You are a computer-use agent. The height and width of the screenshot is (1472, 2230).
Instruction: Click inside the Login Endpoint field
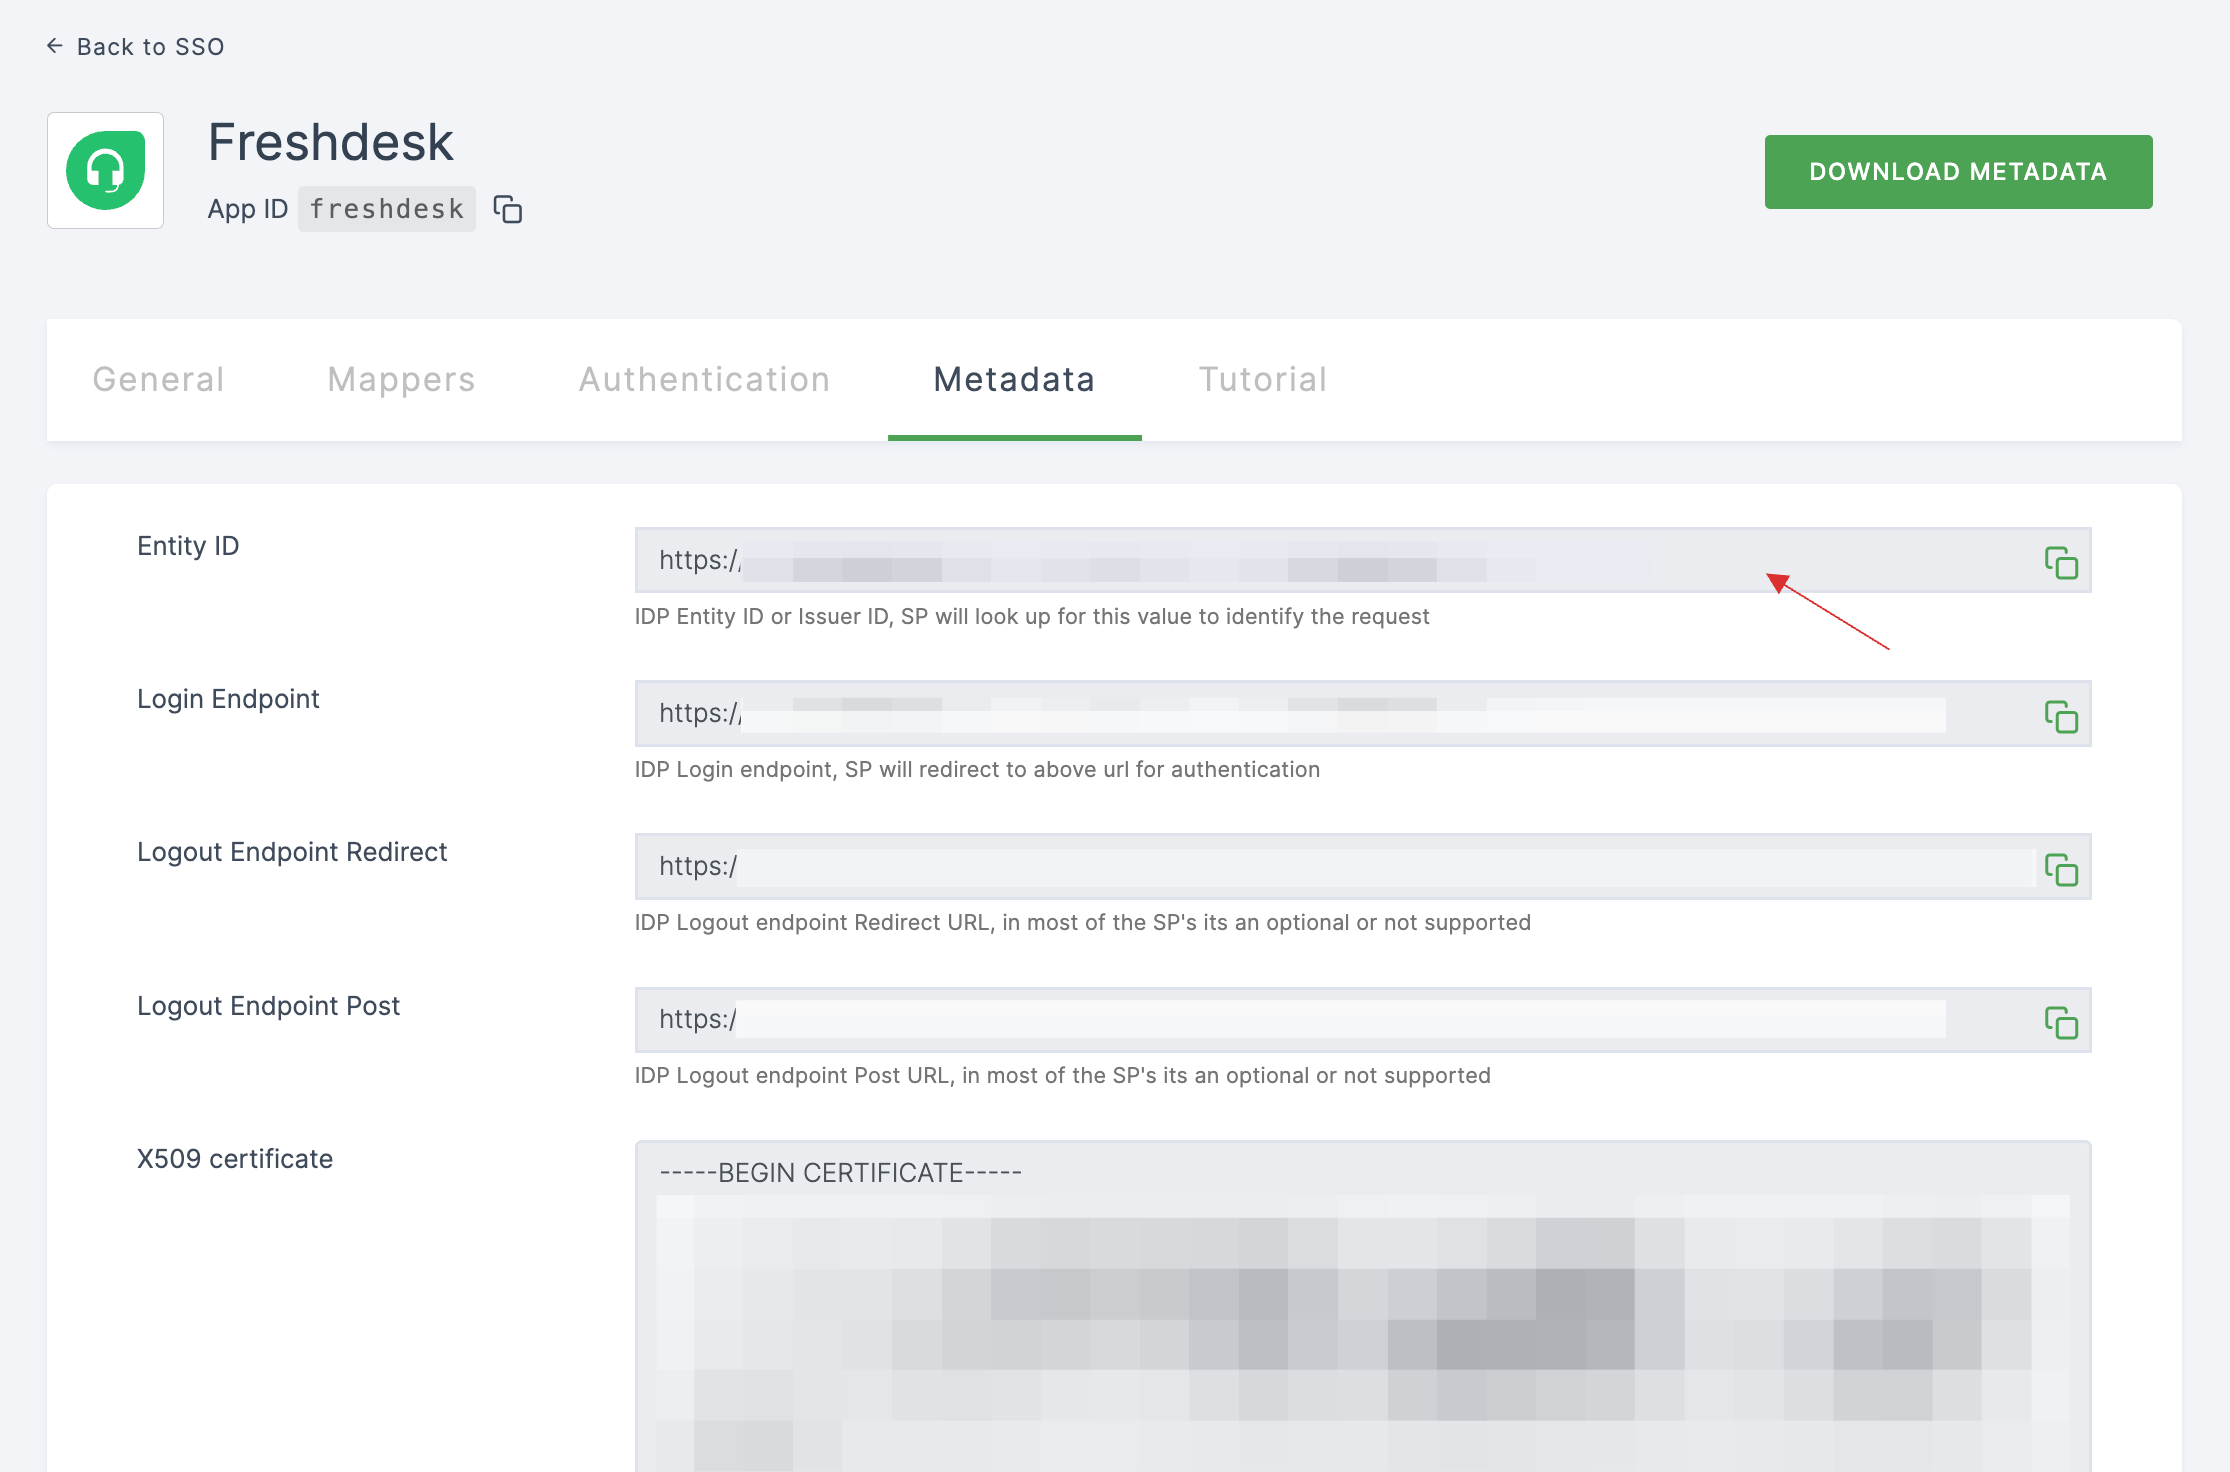1363,713
